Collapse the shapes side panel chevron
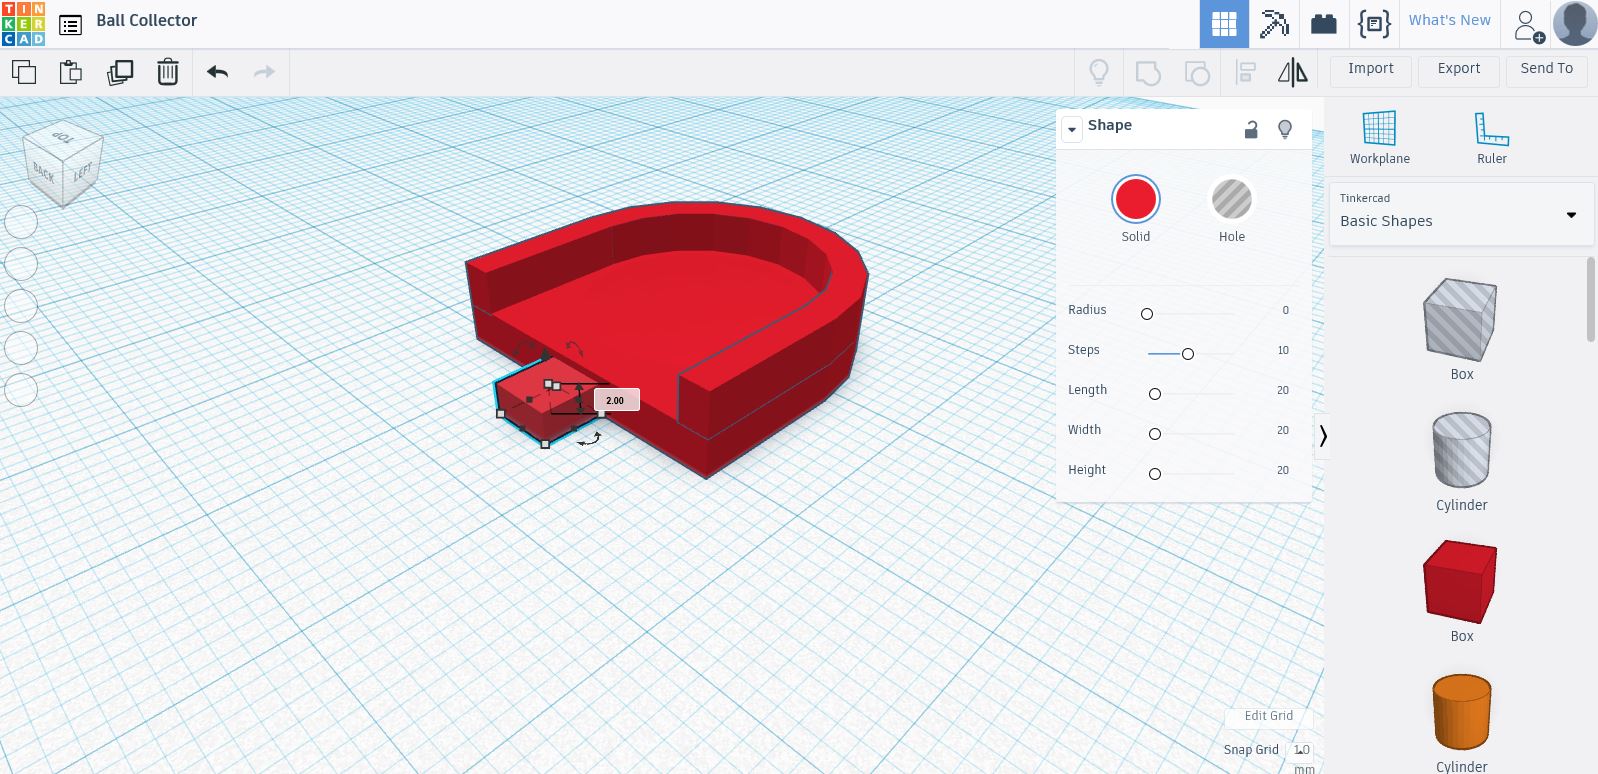 click(1322, 436)
